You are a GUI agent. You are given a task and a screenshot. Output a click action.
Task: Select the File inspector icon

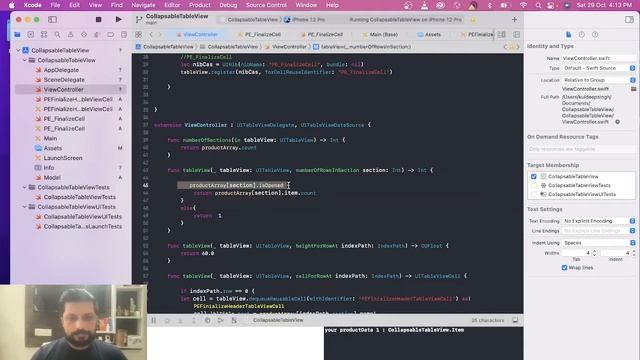click(569, 35)
